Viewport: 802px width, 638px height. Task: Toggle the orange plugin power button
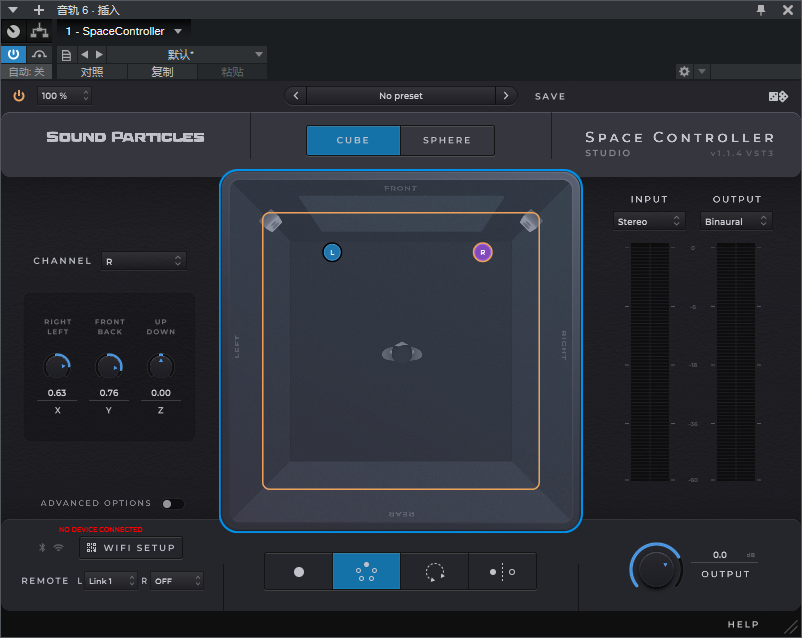(x=19, y=96)
